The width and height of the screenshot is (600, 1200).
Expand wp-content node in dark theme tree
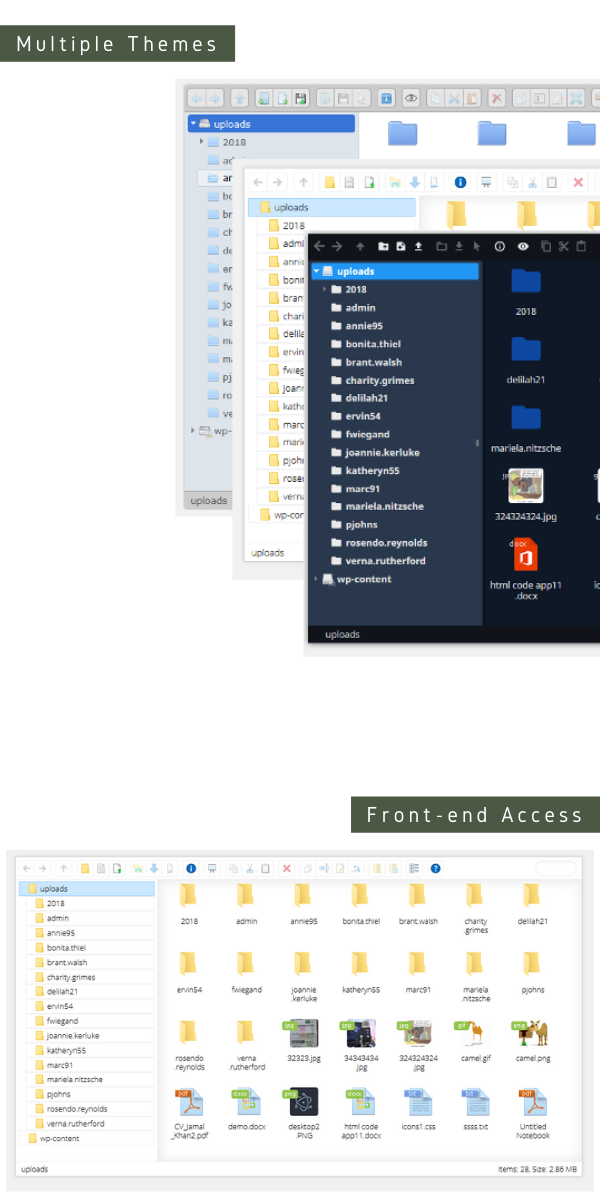tap(316, 579)
